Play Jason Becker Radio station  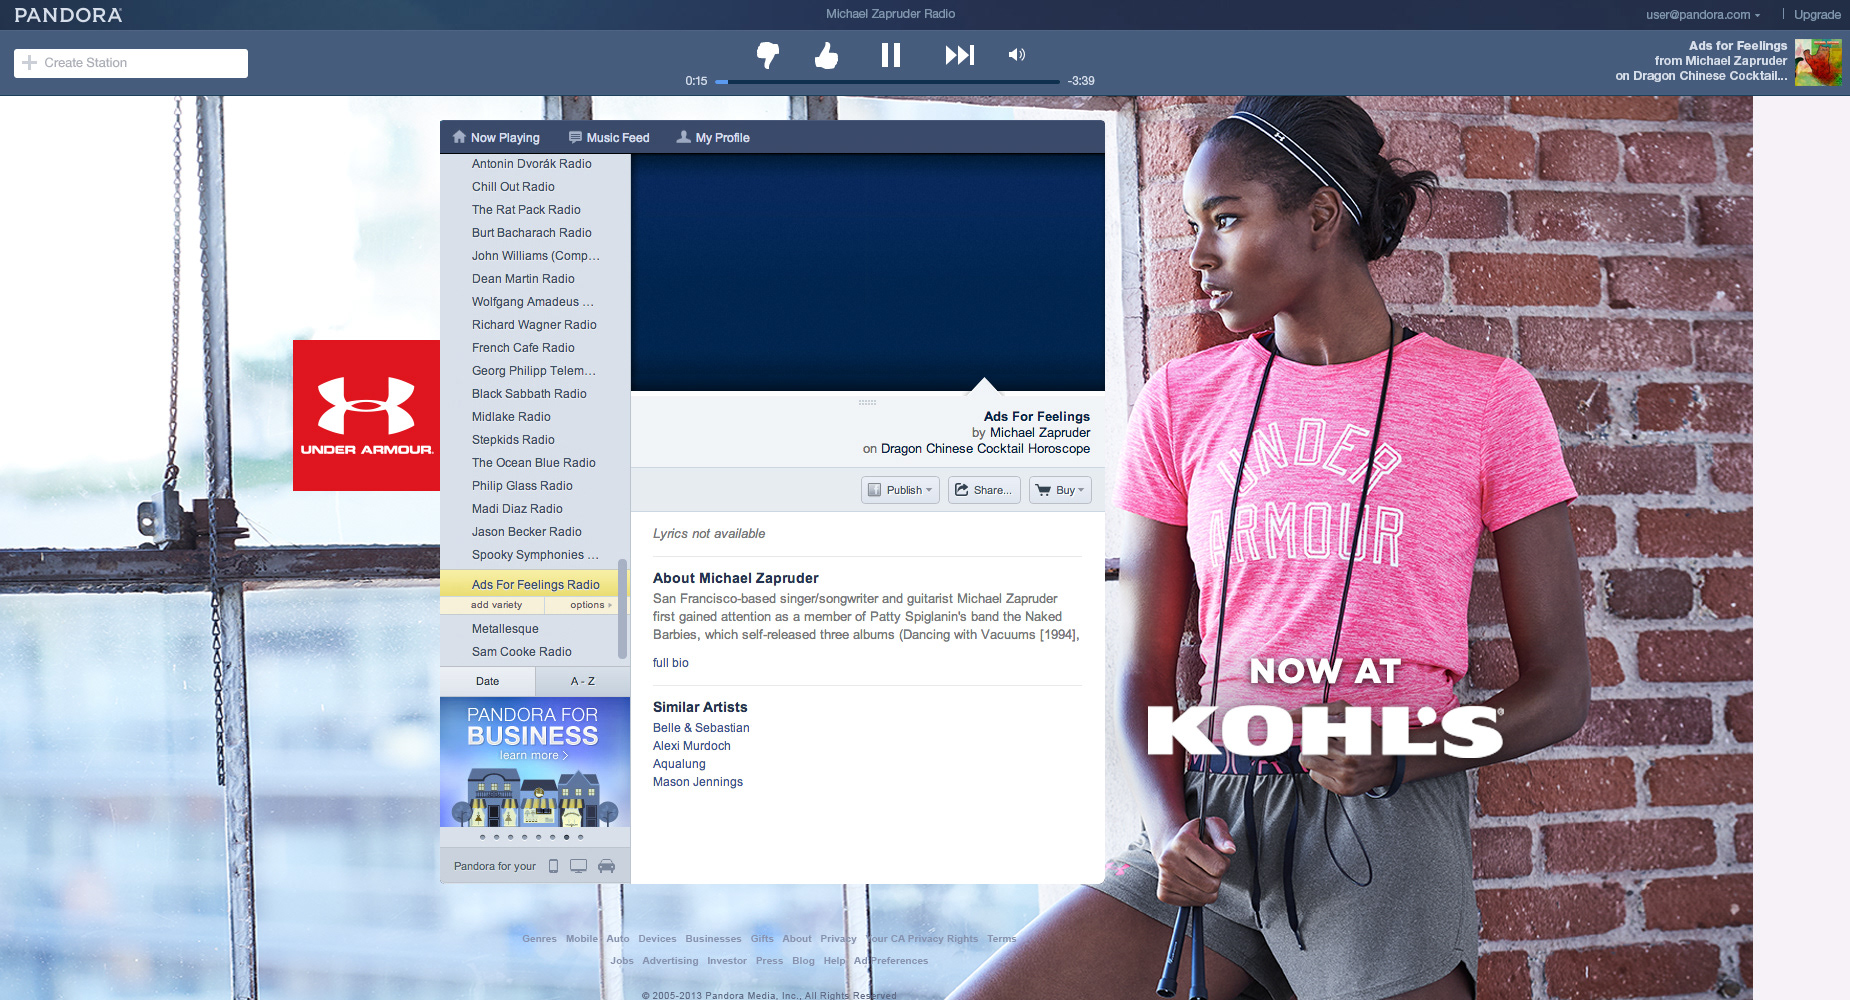point(527,532)
